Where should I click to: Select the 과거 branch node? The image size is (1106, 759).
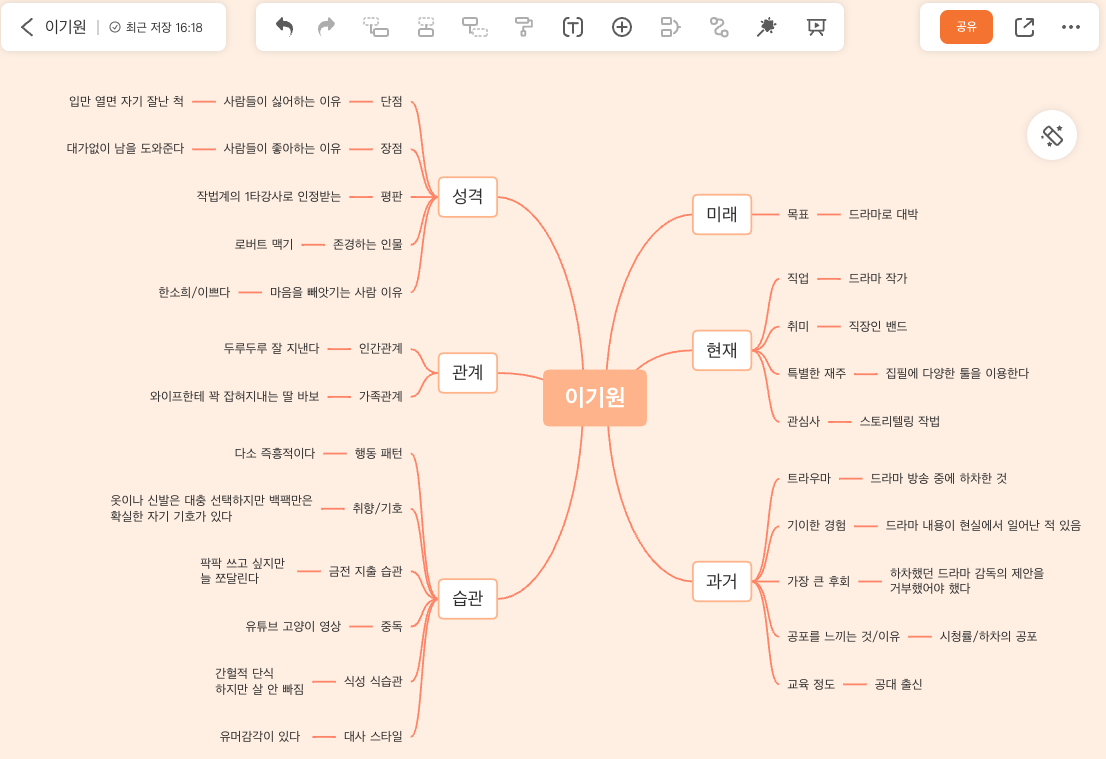(x=722, y=581)
